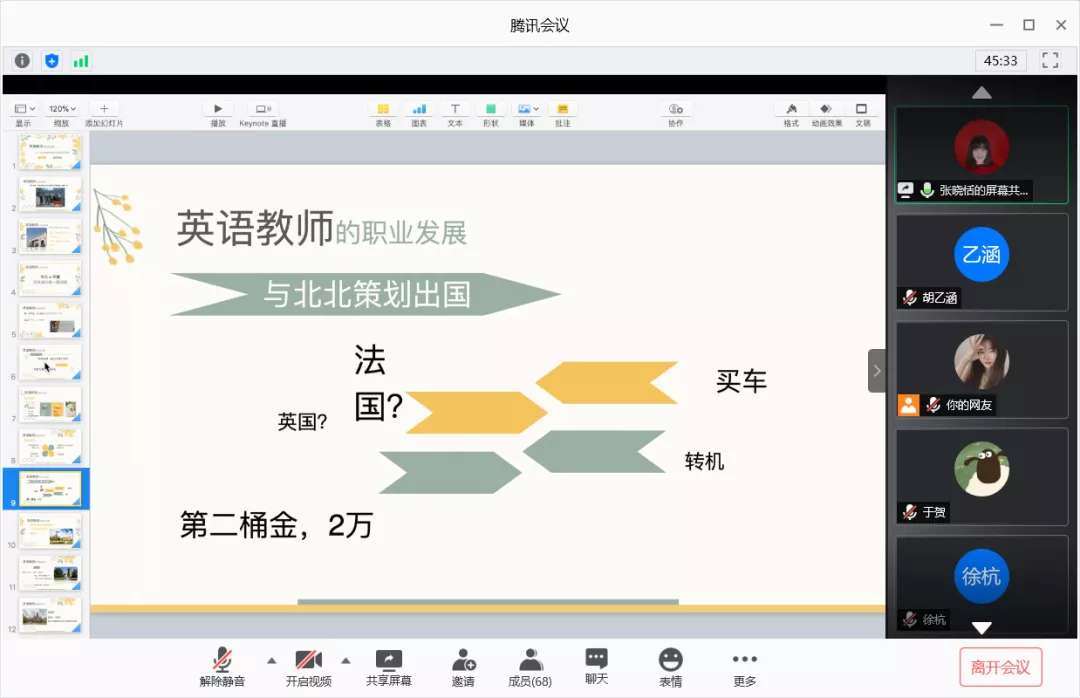
Task: Open the Members (68) list
Action: [x=530, y=666]
